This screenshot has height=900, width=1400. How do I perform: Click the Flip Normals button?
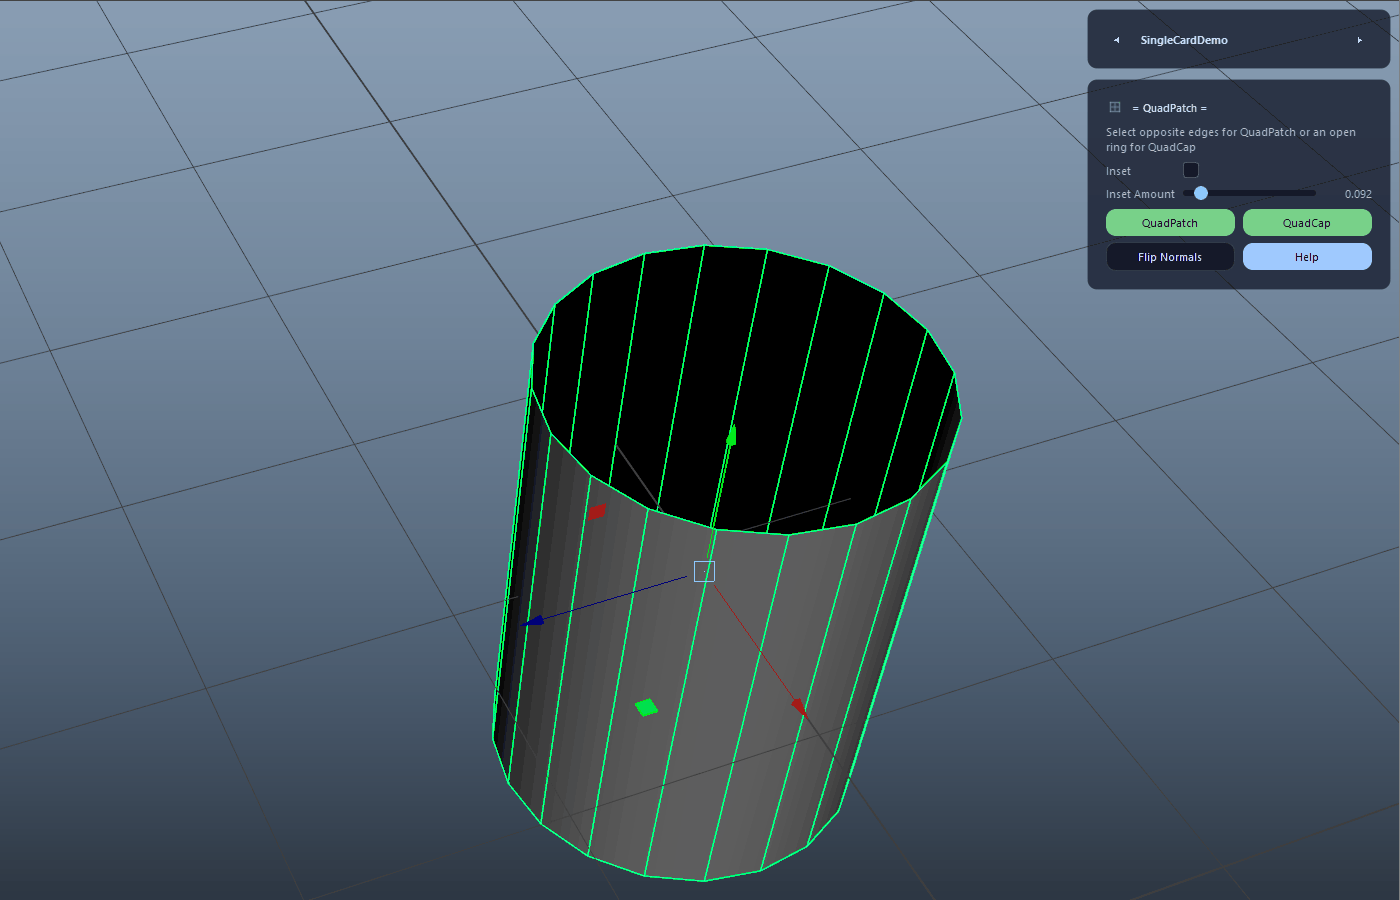click(1170, 257)
